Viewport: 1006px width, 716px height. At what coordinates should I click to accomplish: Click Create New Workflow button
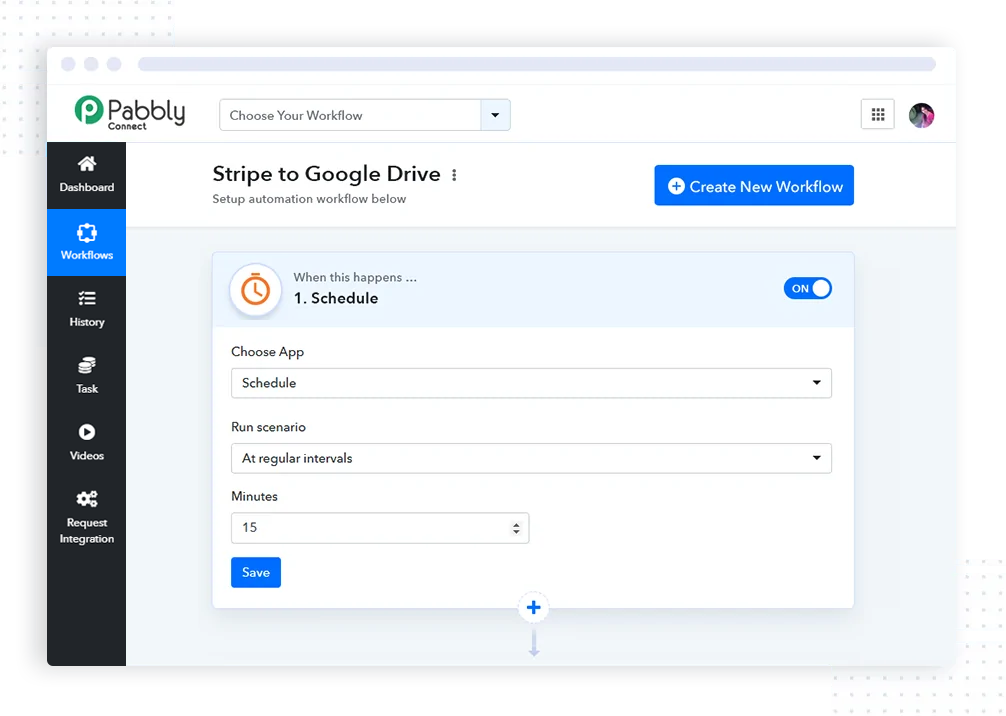754,185
